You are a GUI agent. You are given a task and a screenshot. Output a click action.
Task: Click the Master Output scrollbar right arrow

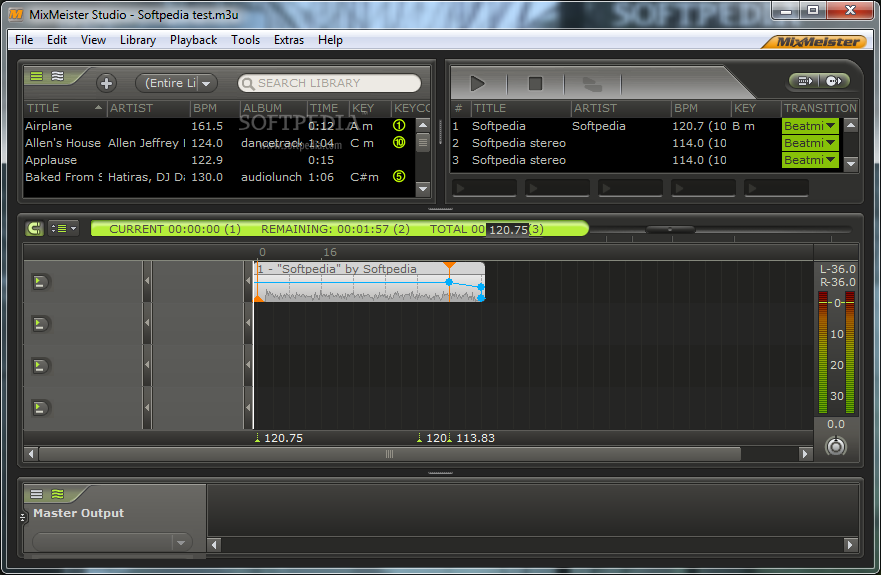(x=850, y=544)
